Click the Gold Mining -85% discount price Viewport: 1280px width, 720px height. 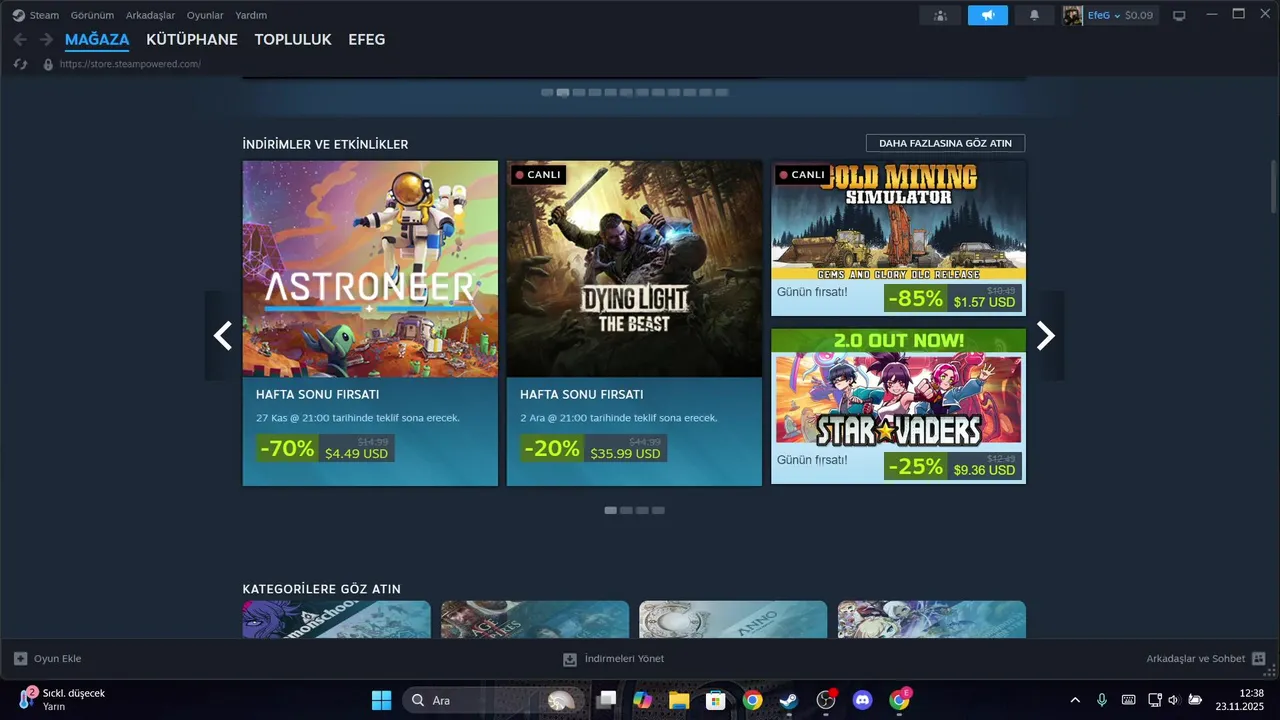pyautogui.click(x=953, y=298)
